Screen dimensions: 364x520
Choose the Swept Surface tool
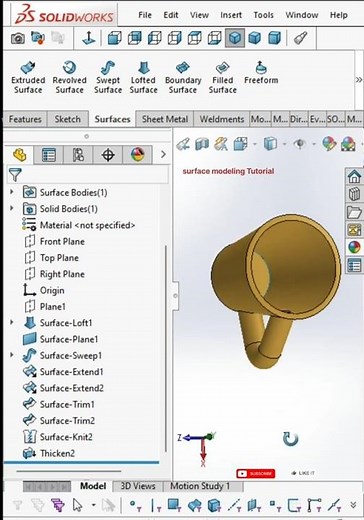108,77
